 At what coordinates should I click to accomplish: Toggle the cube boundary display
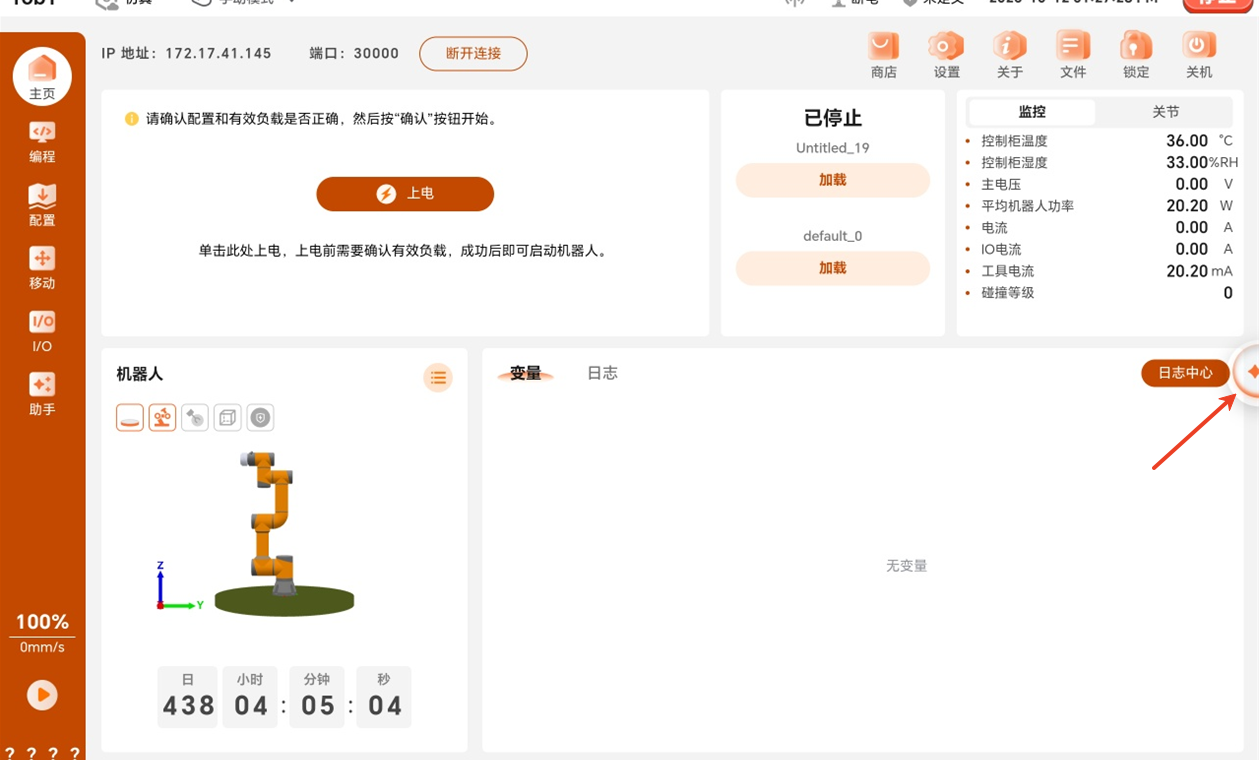point(228,418)
